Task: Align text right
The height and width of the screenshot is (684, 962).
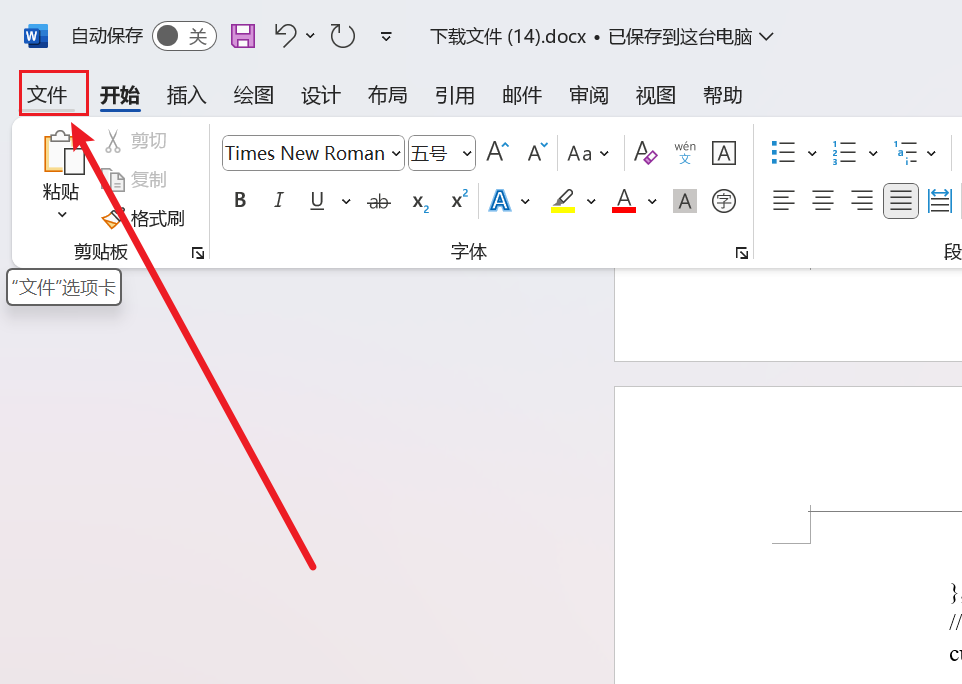Action: pyautogui.click(x=862, y=201)
